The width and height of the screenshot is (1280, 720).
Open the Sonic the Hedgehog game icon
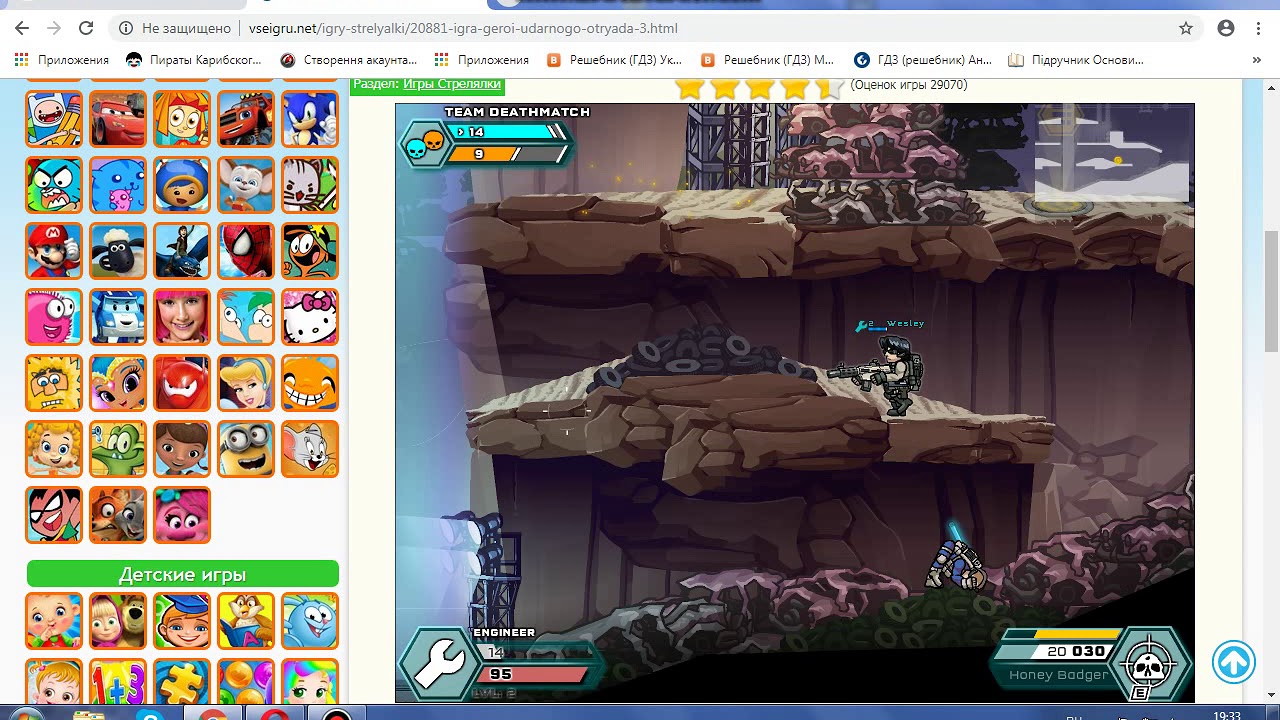310,118
